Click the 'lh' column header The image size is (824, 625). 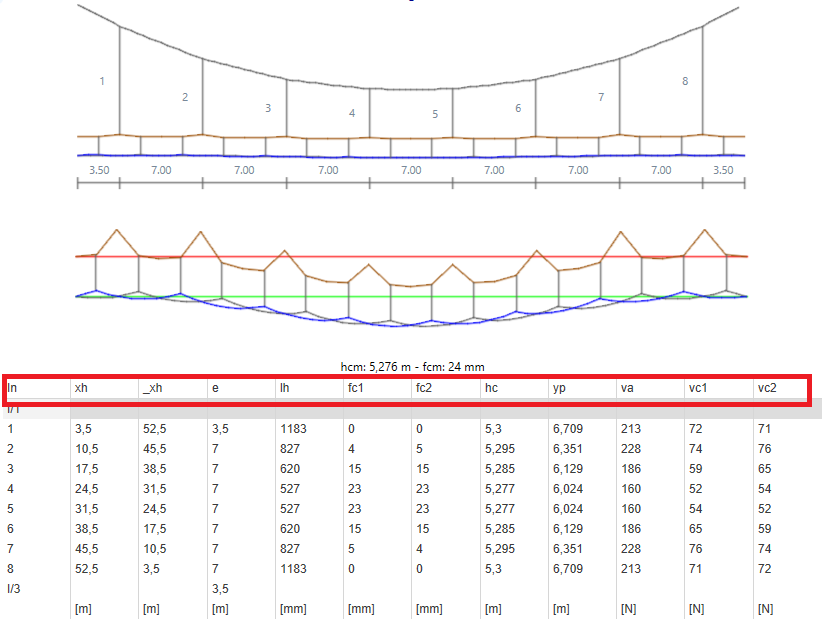pos(284,388)
